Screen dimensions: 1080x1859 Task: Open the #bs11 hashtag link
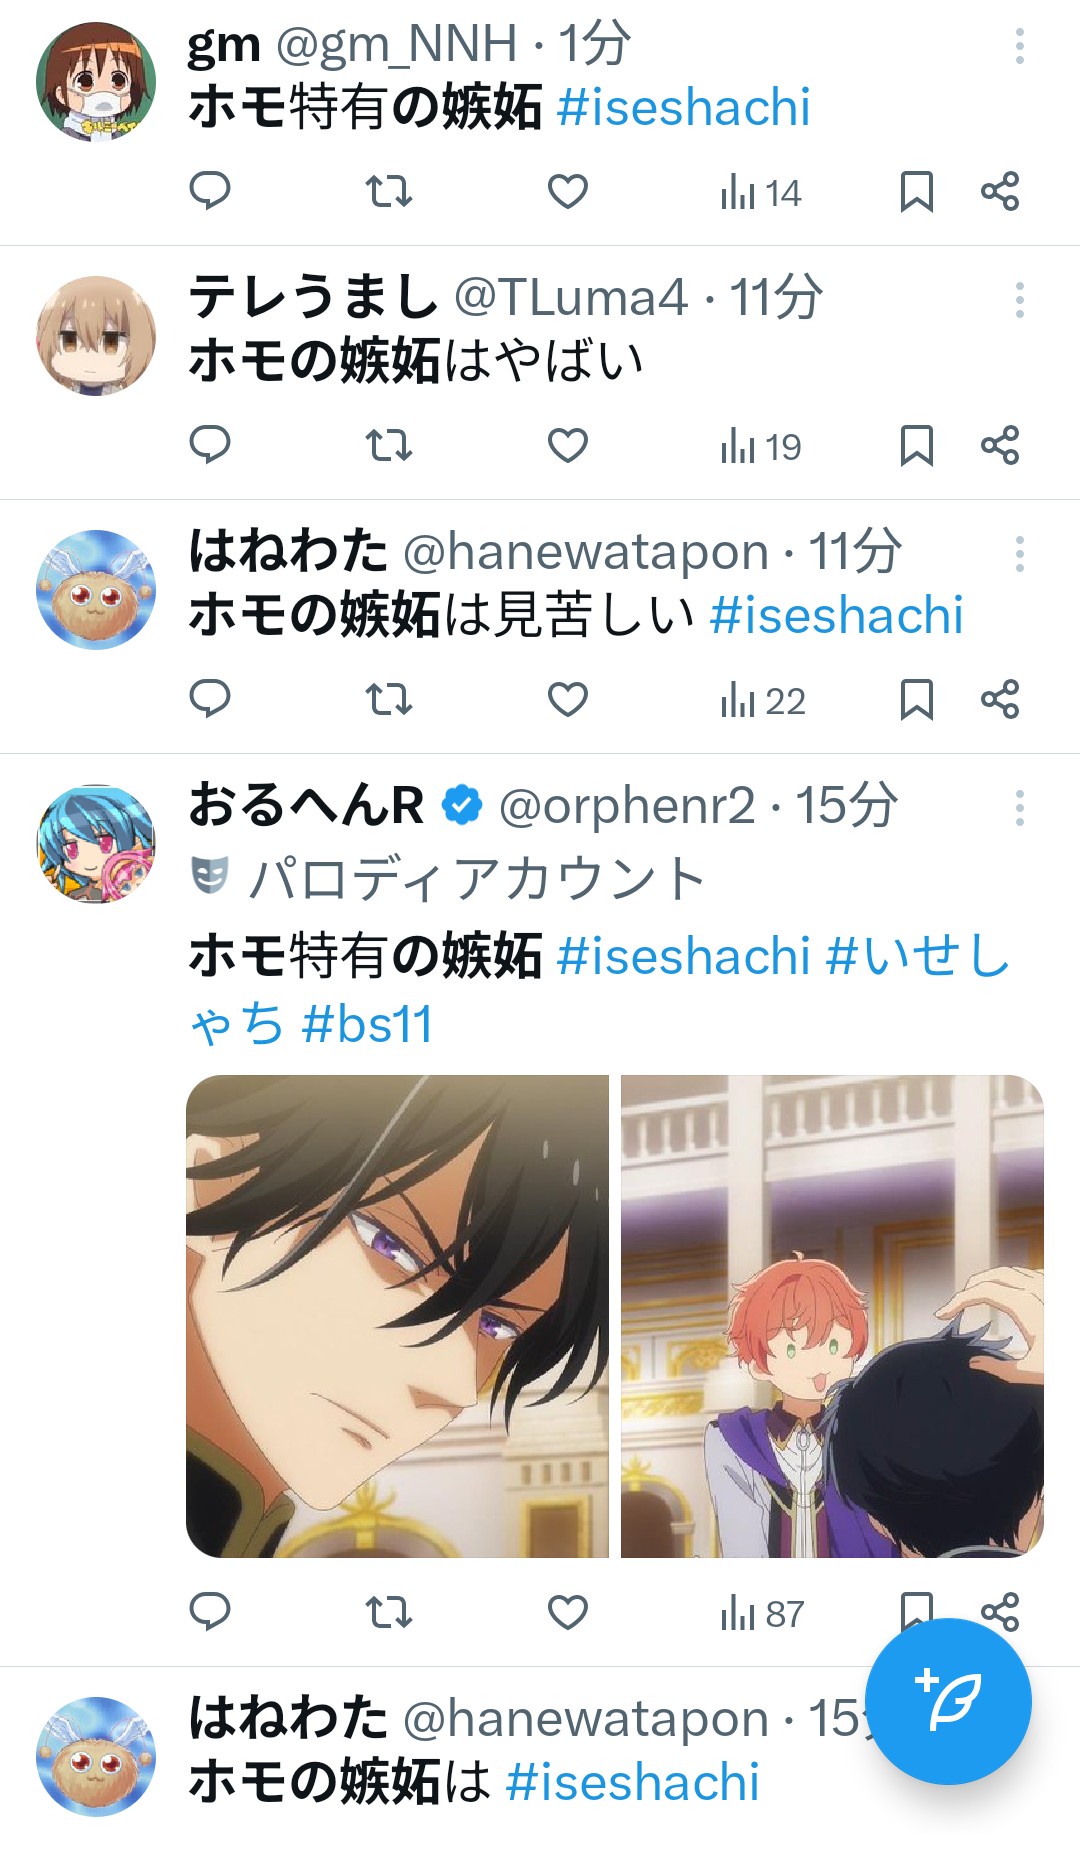point(367,1023)
